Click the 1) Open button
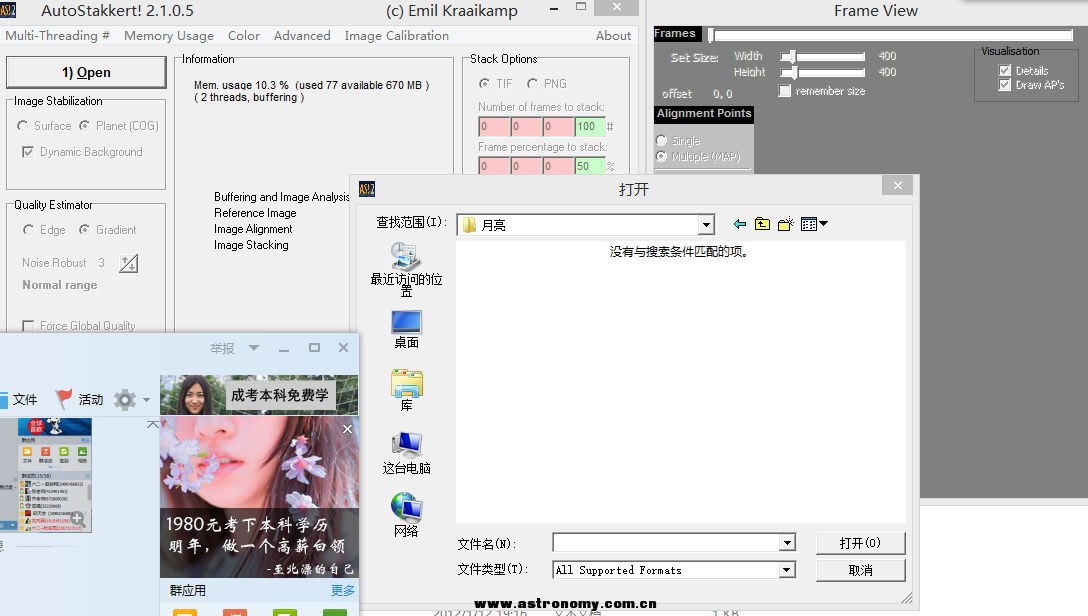 point(86,72)
